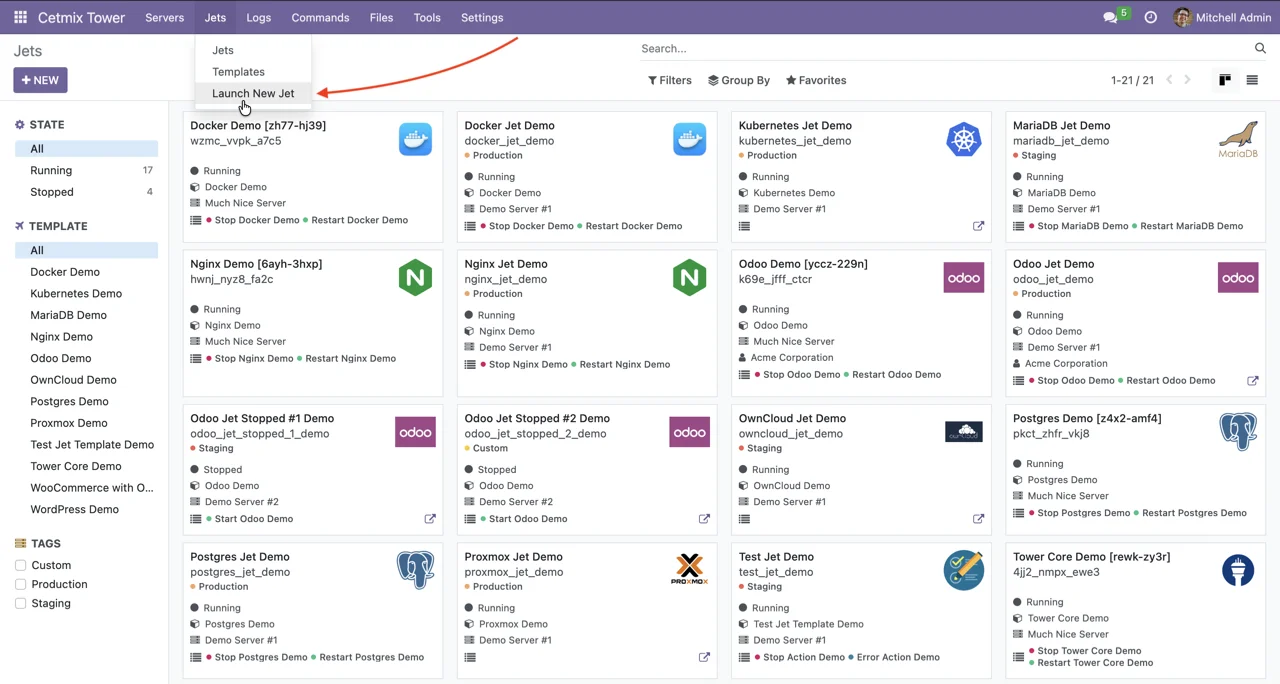Switch to list view icon

pos(1252,80)
